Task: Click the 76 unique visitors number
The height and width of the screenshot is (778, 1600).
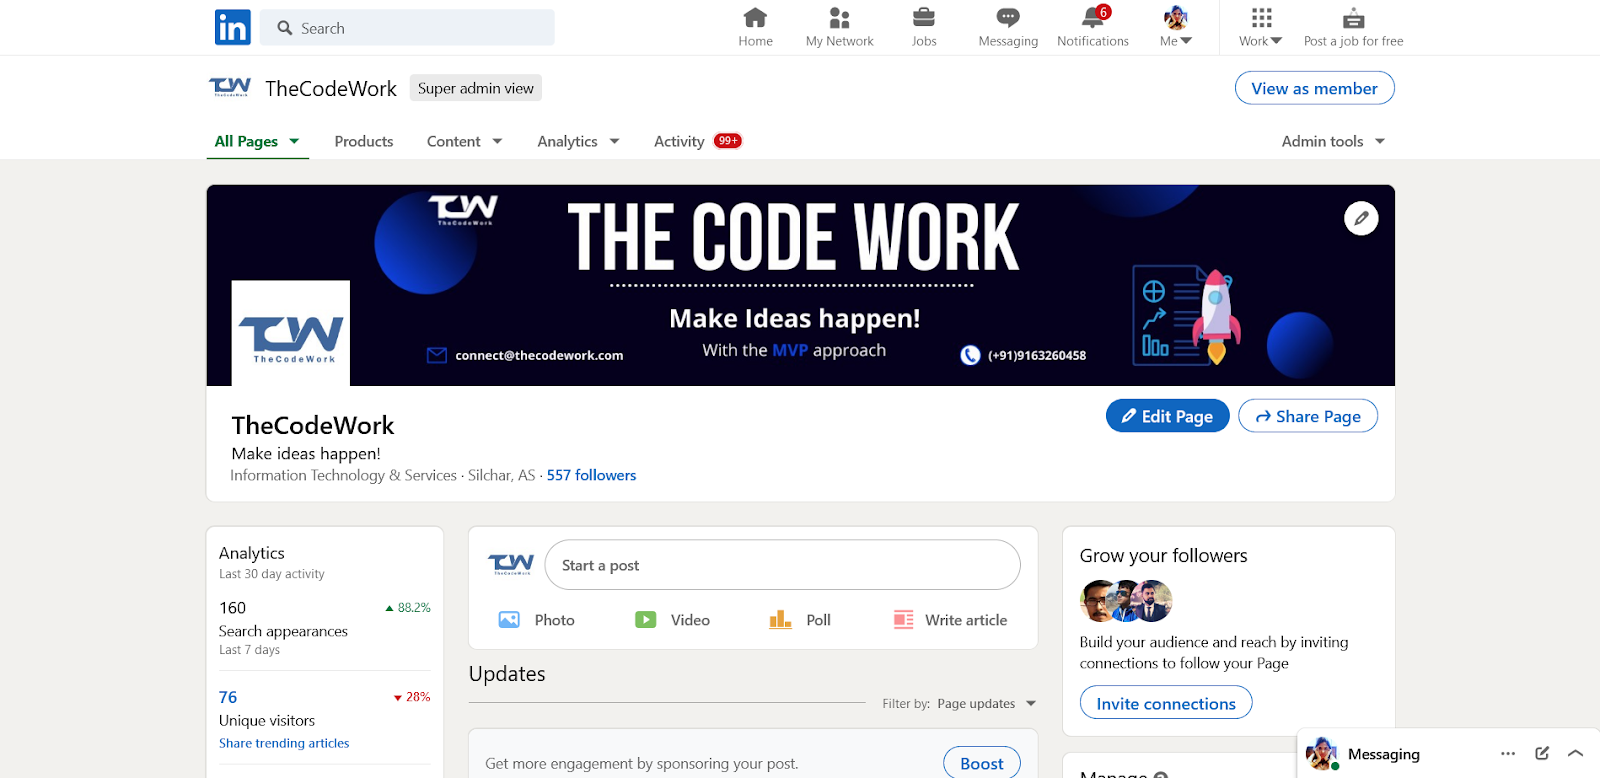Action: click(228, 697)
